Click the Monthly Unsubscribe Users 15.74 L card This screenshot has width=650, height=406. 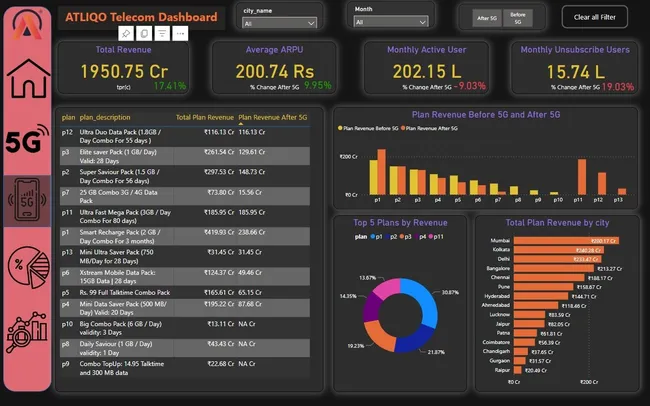pyautogui.click(x=575, y=68)
